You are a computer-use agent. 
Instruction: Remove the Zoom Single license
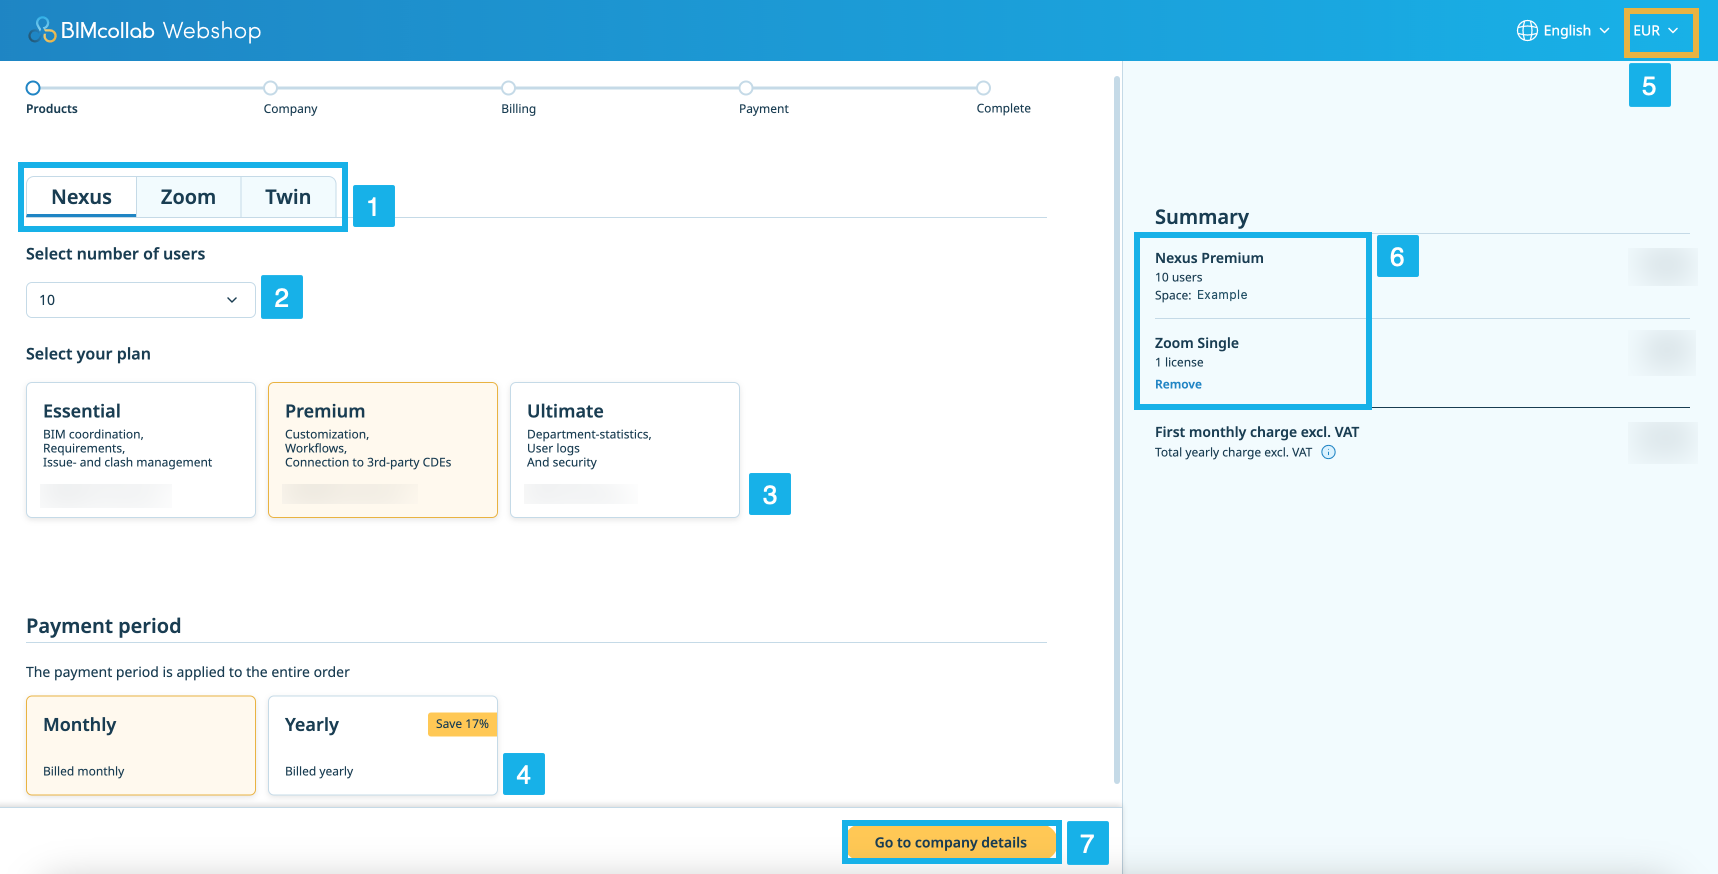[x=1178, y=384]
